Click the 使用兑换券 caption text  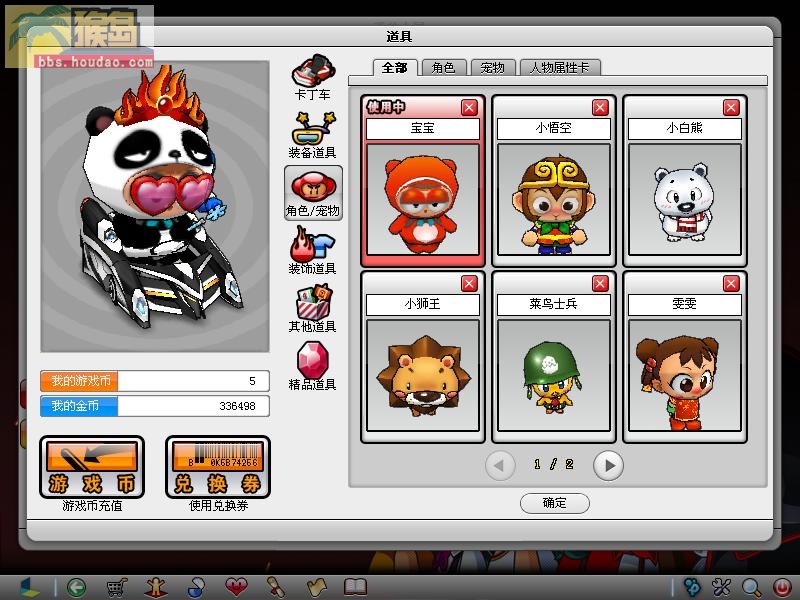(218, 506)
